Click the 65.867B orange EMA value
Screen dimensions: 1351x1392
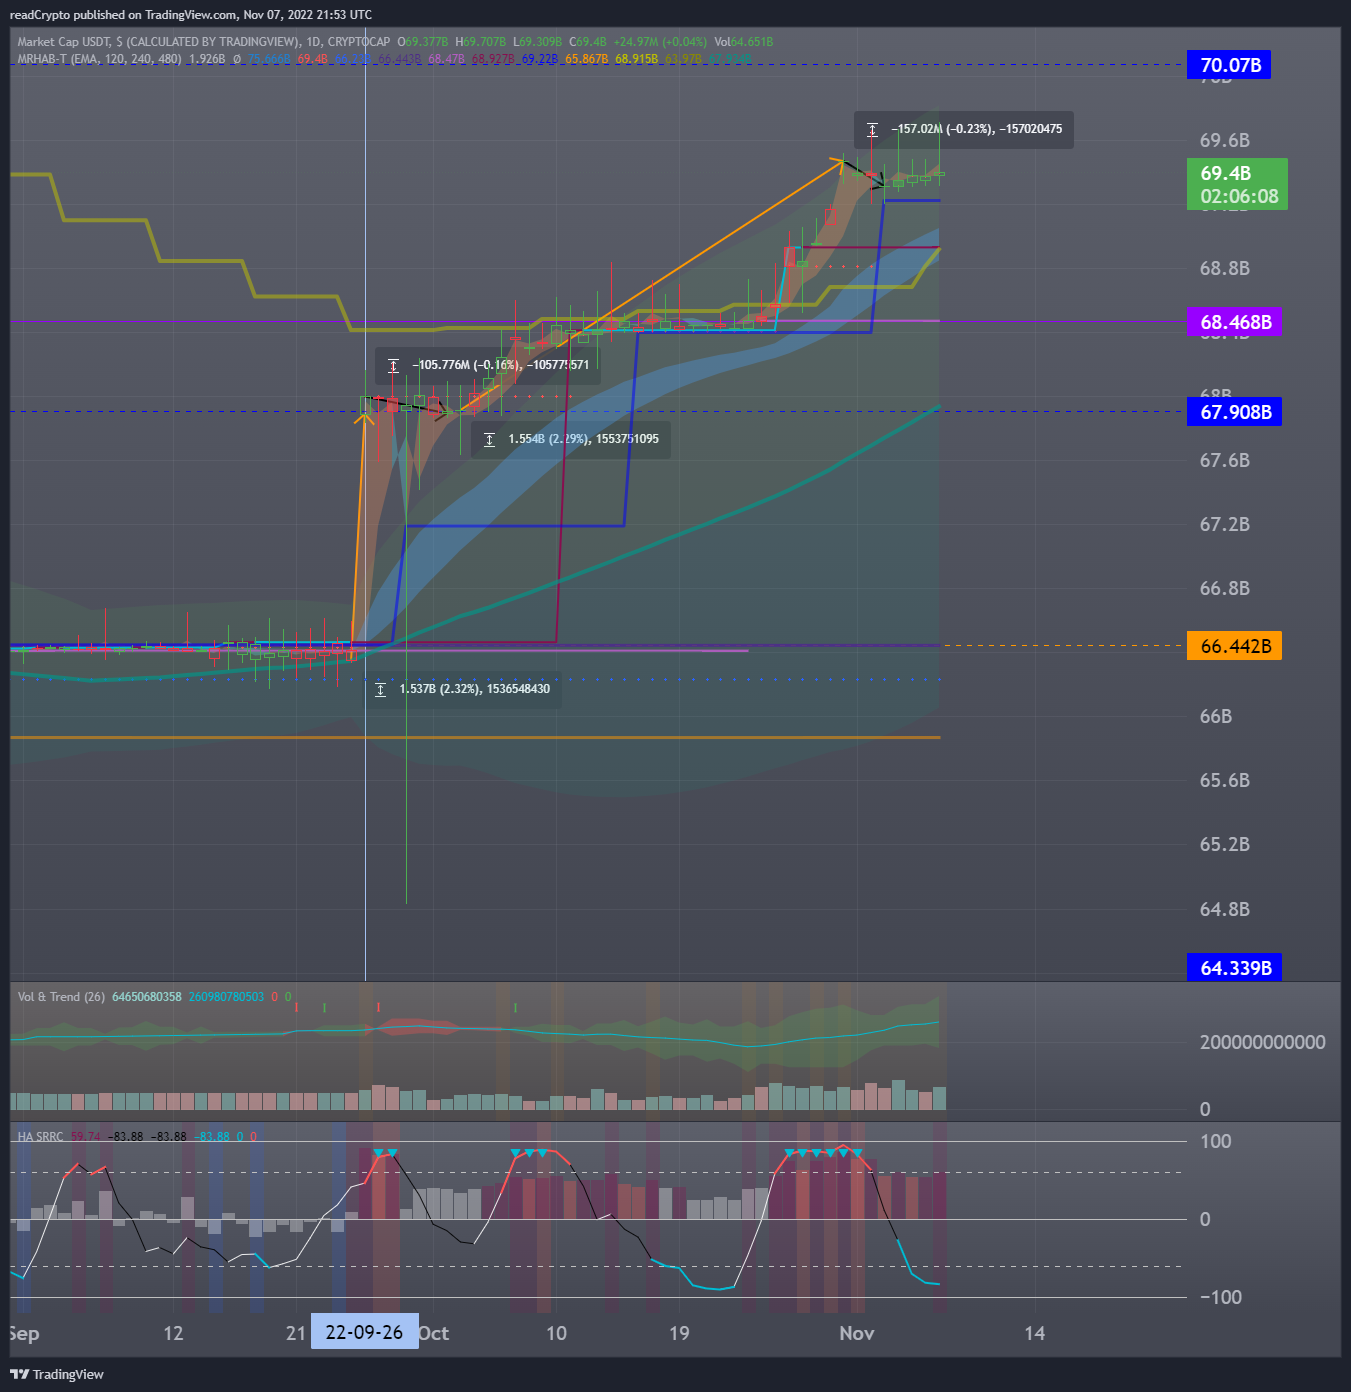(x=587, y=59)
